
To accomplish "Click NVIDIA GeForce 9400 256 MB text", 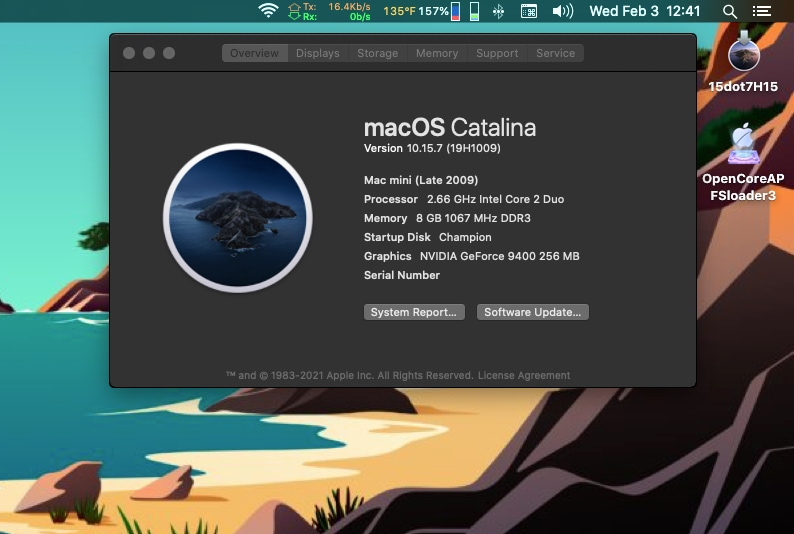I will [x=499, y=256].
